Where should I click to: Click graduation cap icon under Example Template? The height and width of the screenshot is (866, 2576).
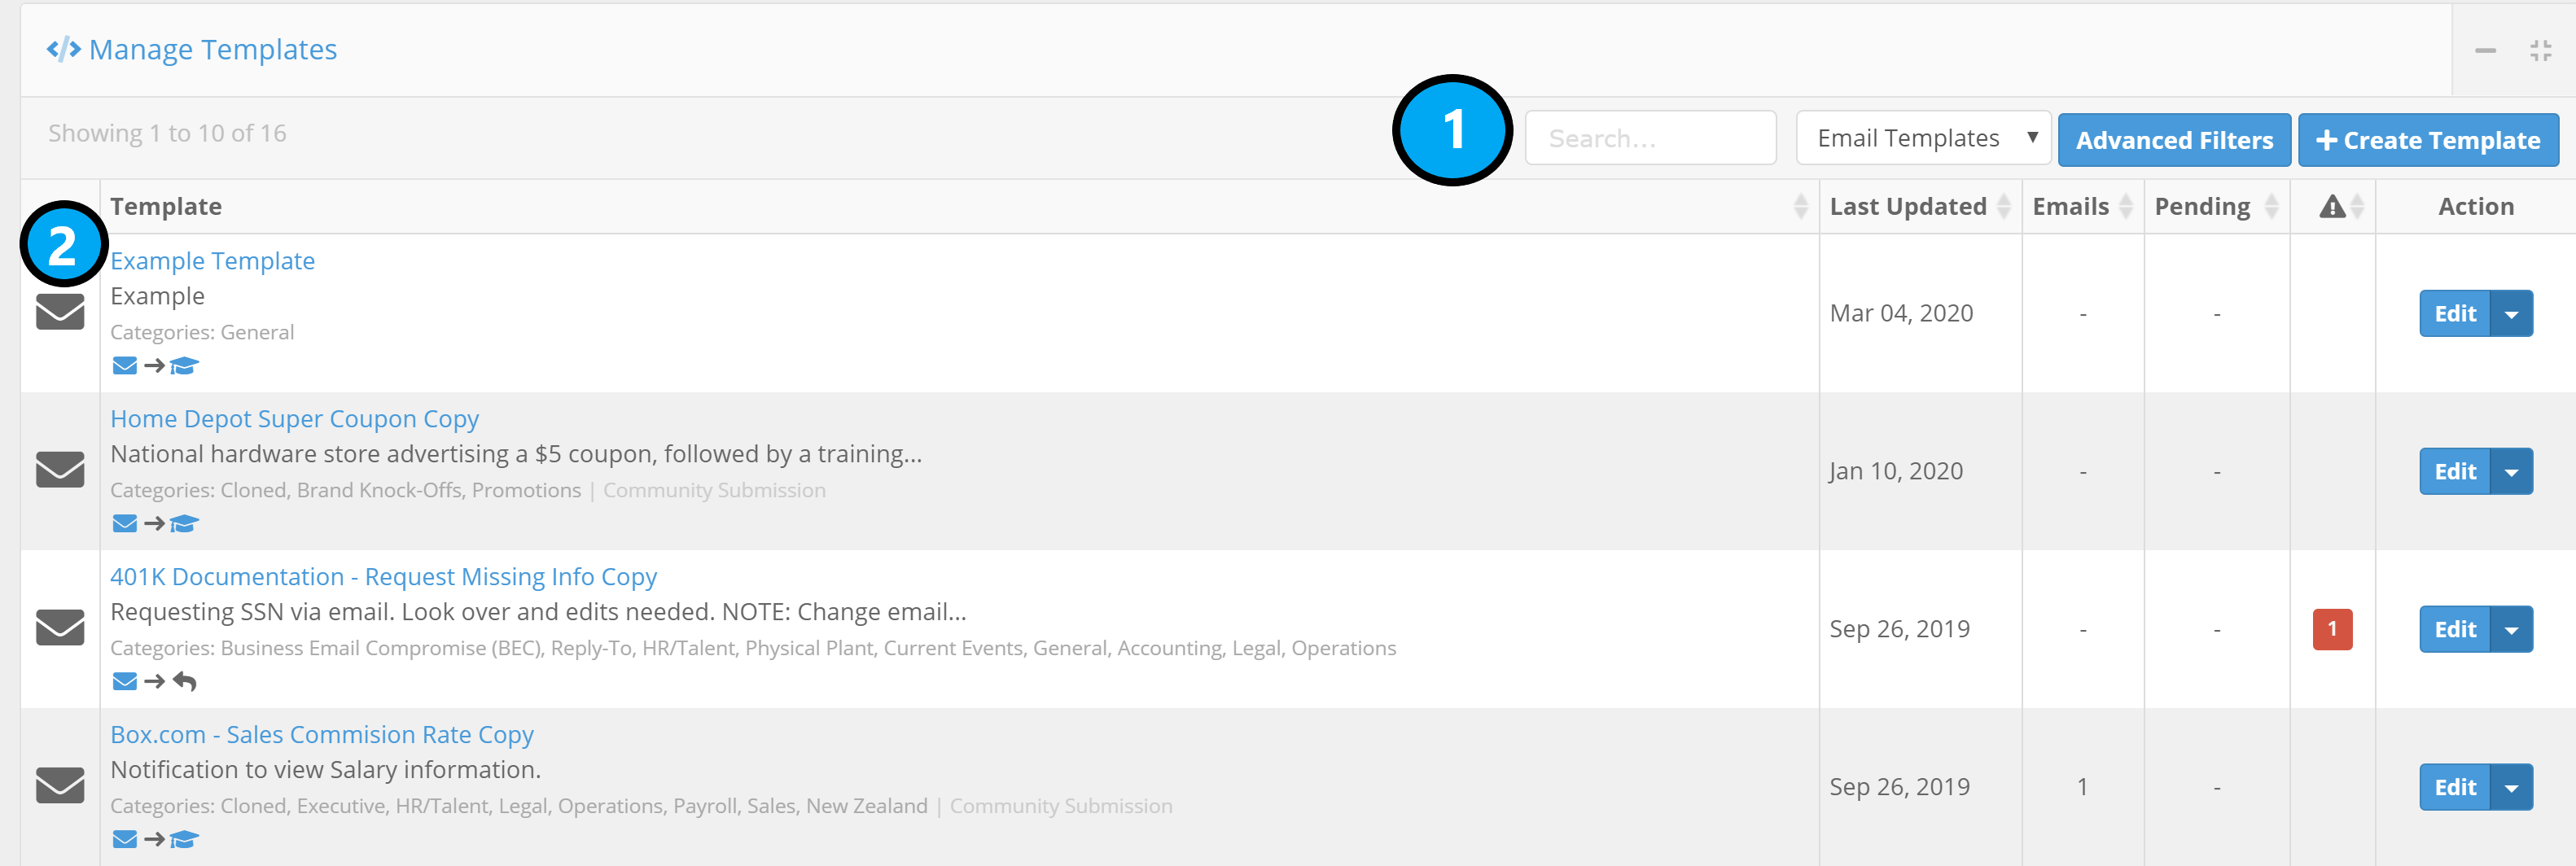coord(184,366)
